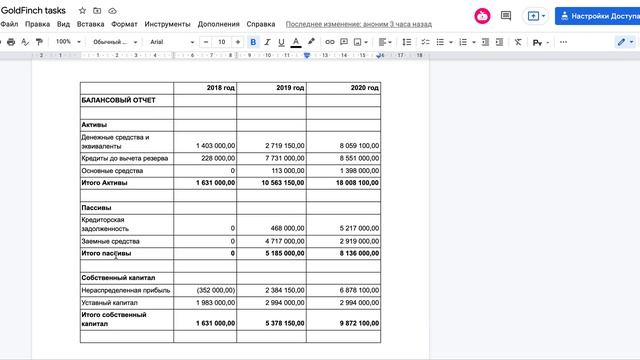Viewport: 640px width, 360px height.
Task: Open the Дополнения menu
Action: (x=218, y=24)
